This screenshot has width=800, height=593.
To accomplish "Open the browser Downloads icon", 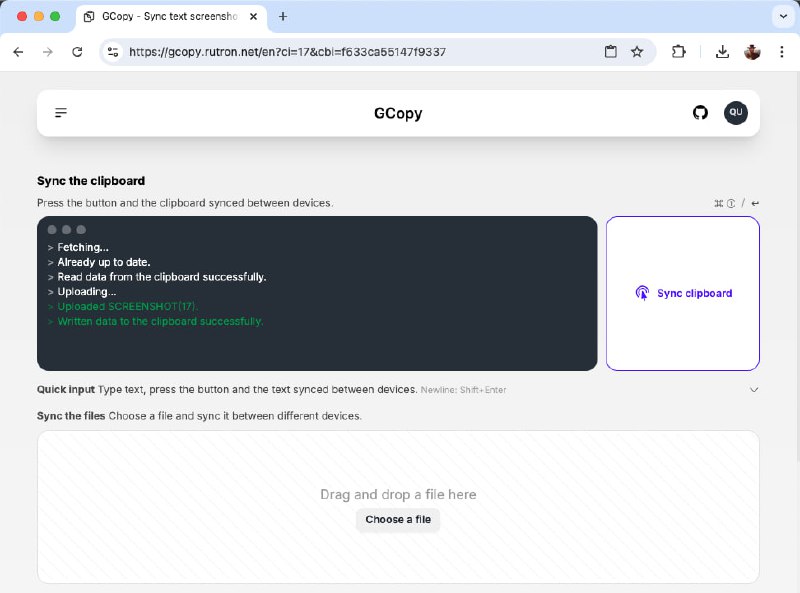I will coord(722,51).
